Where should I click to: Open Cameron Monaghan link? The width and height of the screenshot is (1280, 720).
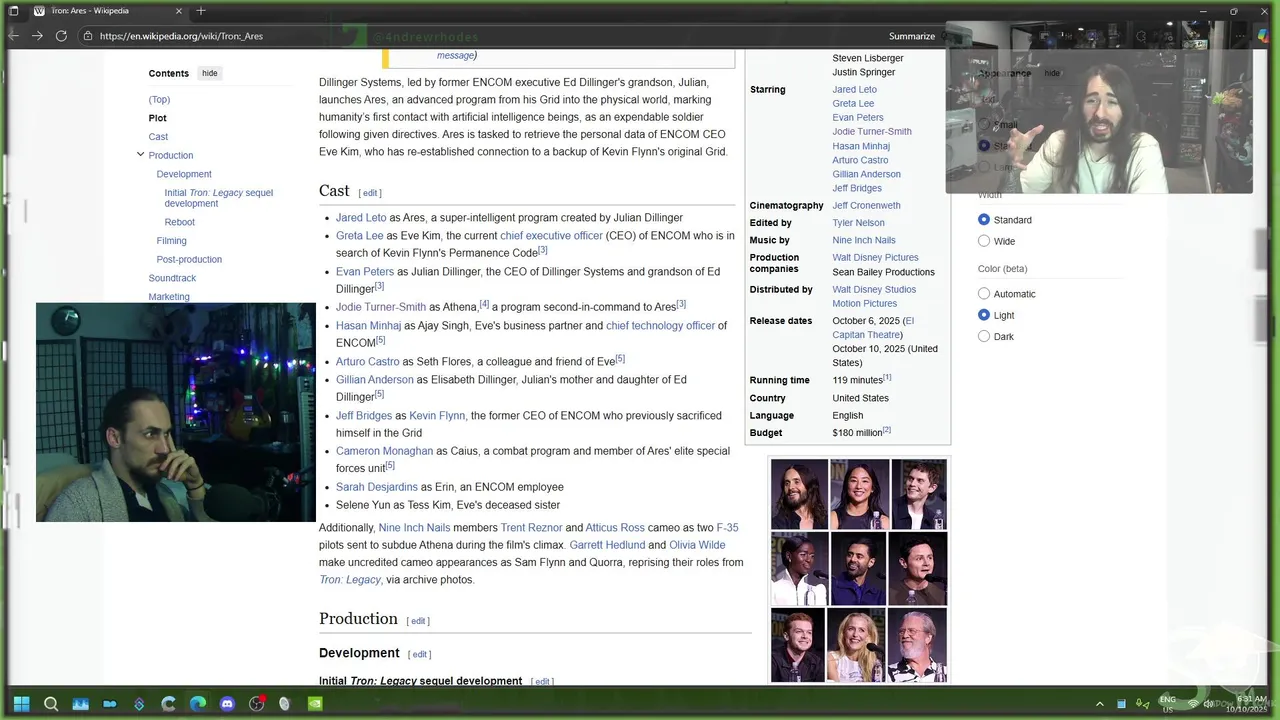click(384, 452)
